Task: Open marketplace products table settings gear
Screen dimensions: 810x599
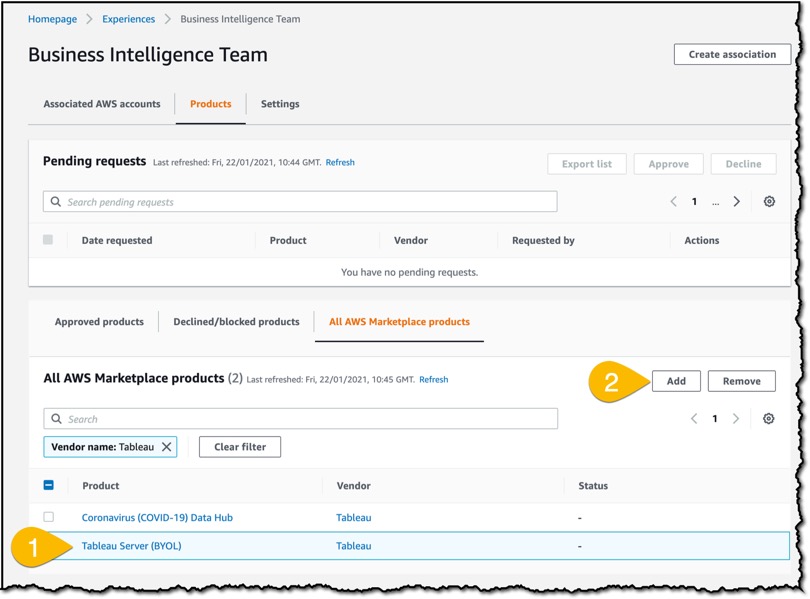Action: [769, 419]
